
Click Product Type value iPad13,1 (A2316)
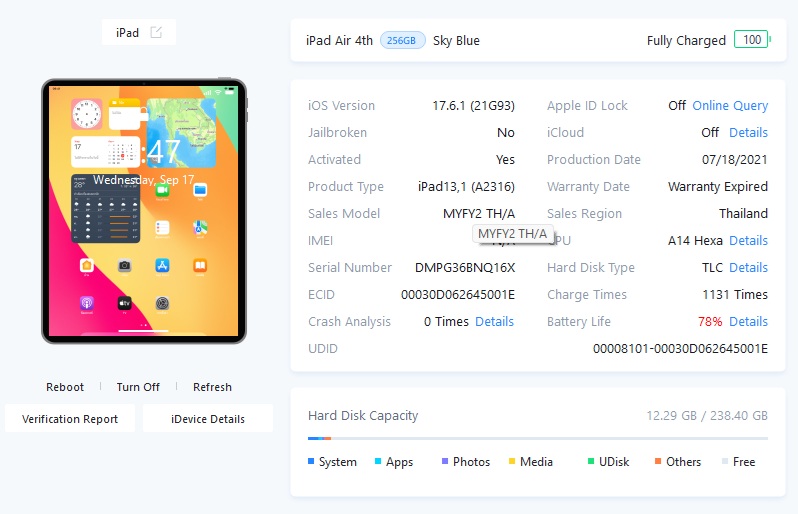coord(466,186)
